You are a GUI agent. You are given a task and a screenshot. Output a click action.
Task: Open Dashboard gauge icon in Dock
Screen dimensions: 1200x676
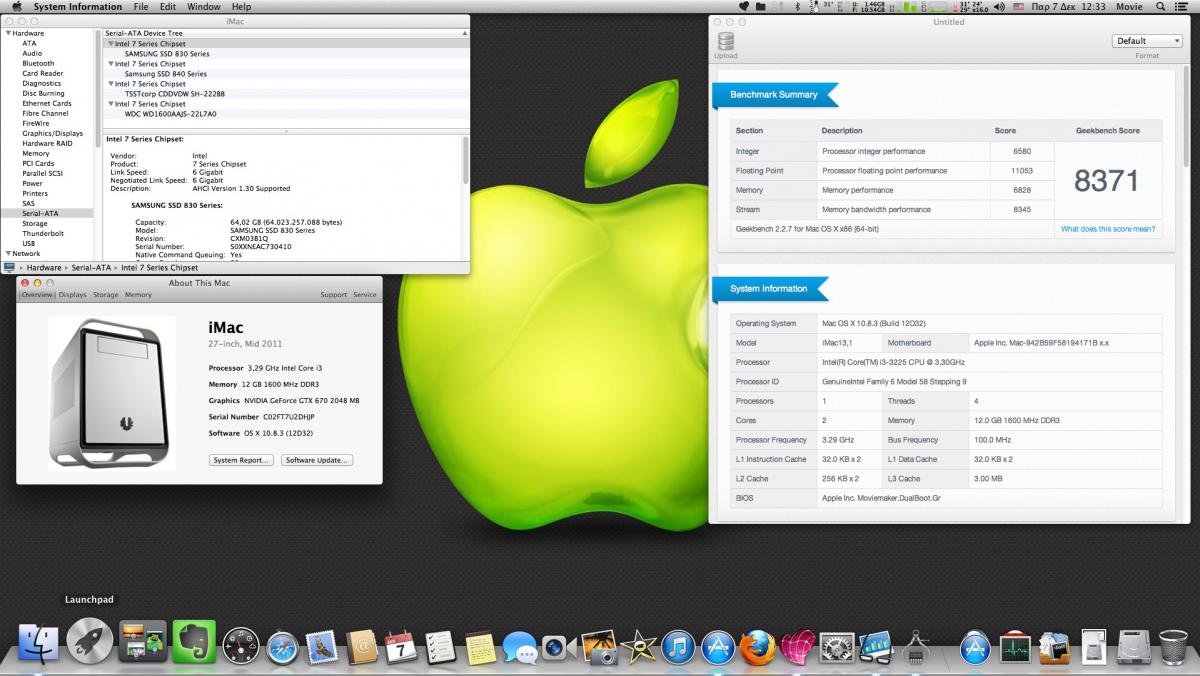pyautogui.click(x=241, y=646)
